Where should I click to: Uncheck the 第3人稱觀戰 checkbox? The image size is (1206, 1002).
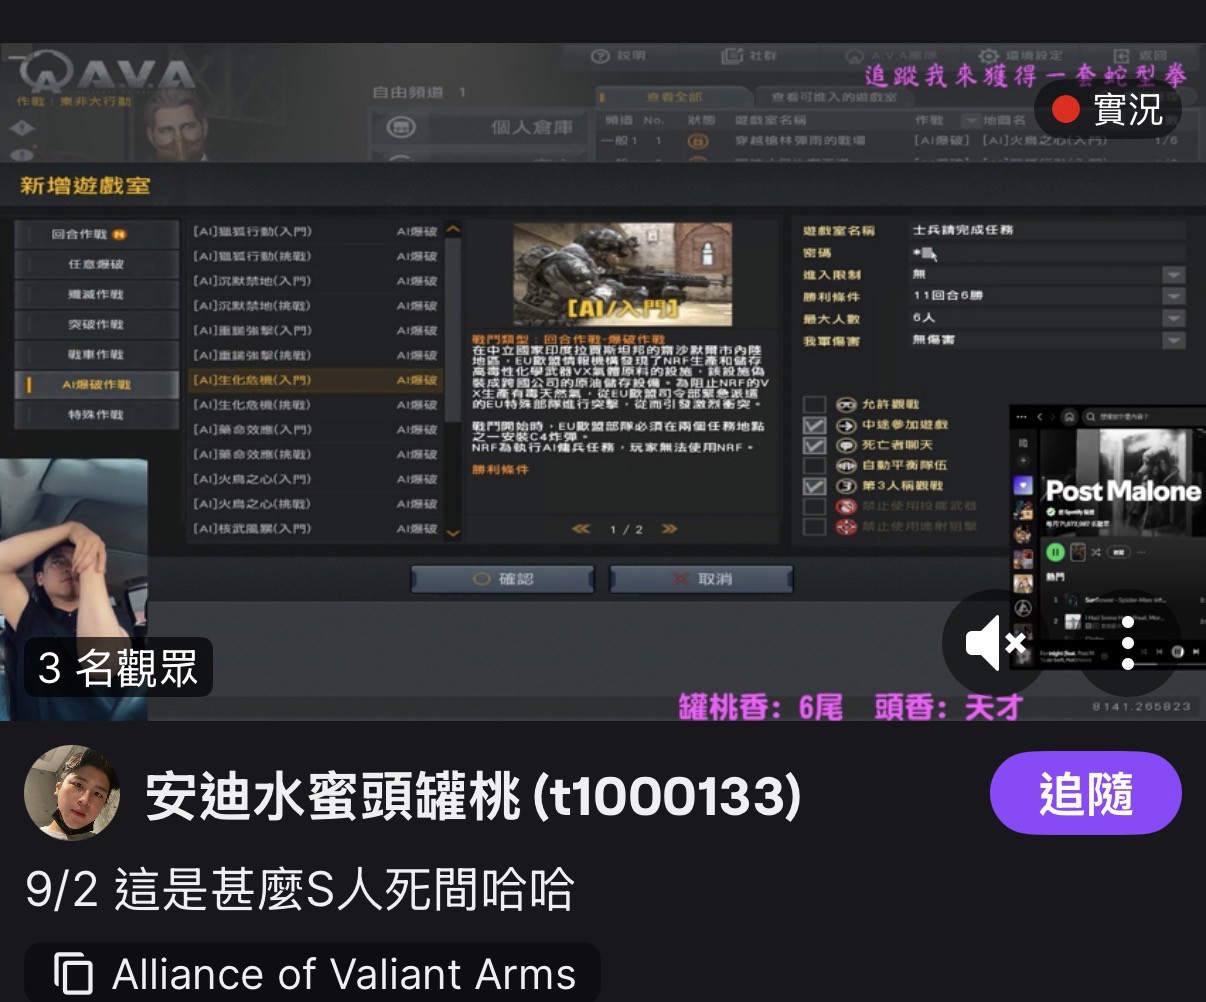pyautogui.click(x=815, y=486)
